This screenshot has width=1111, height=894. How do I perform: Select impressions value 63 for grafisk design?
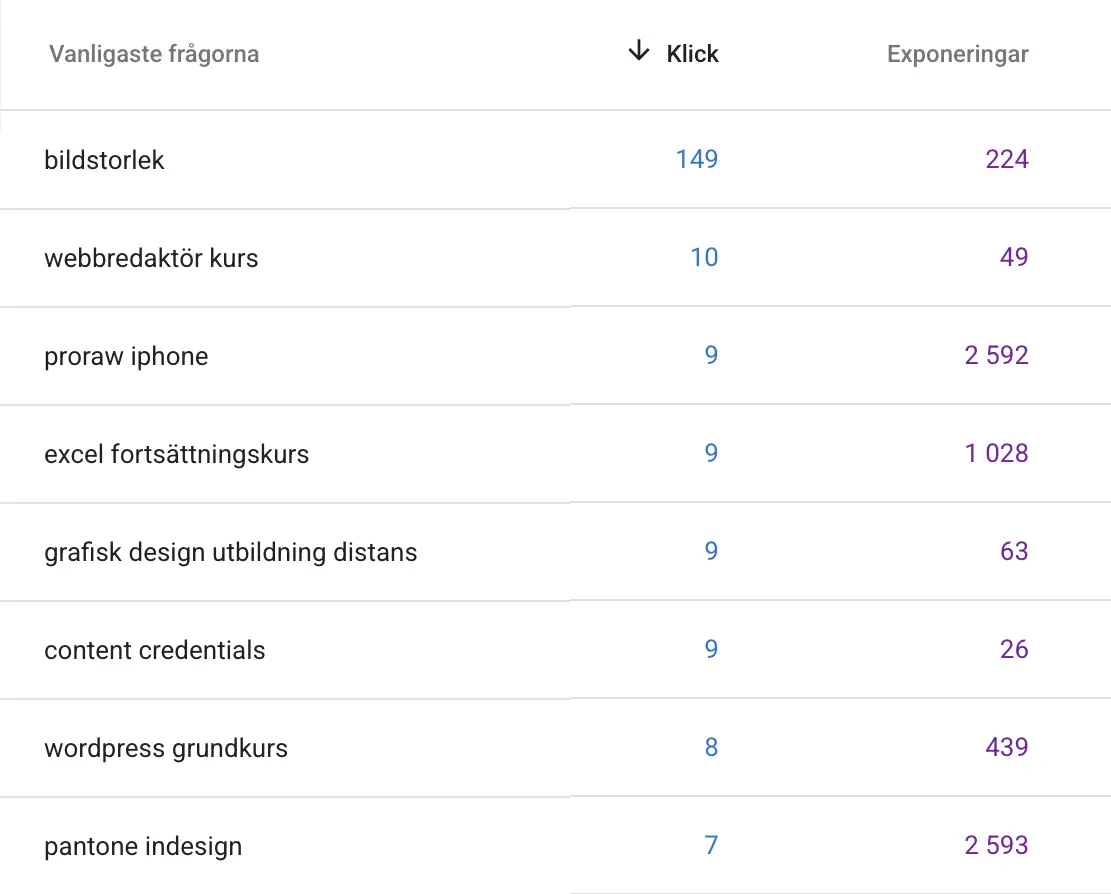(1014, 550)
